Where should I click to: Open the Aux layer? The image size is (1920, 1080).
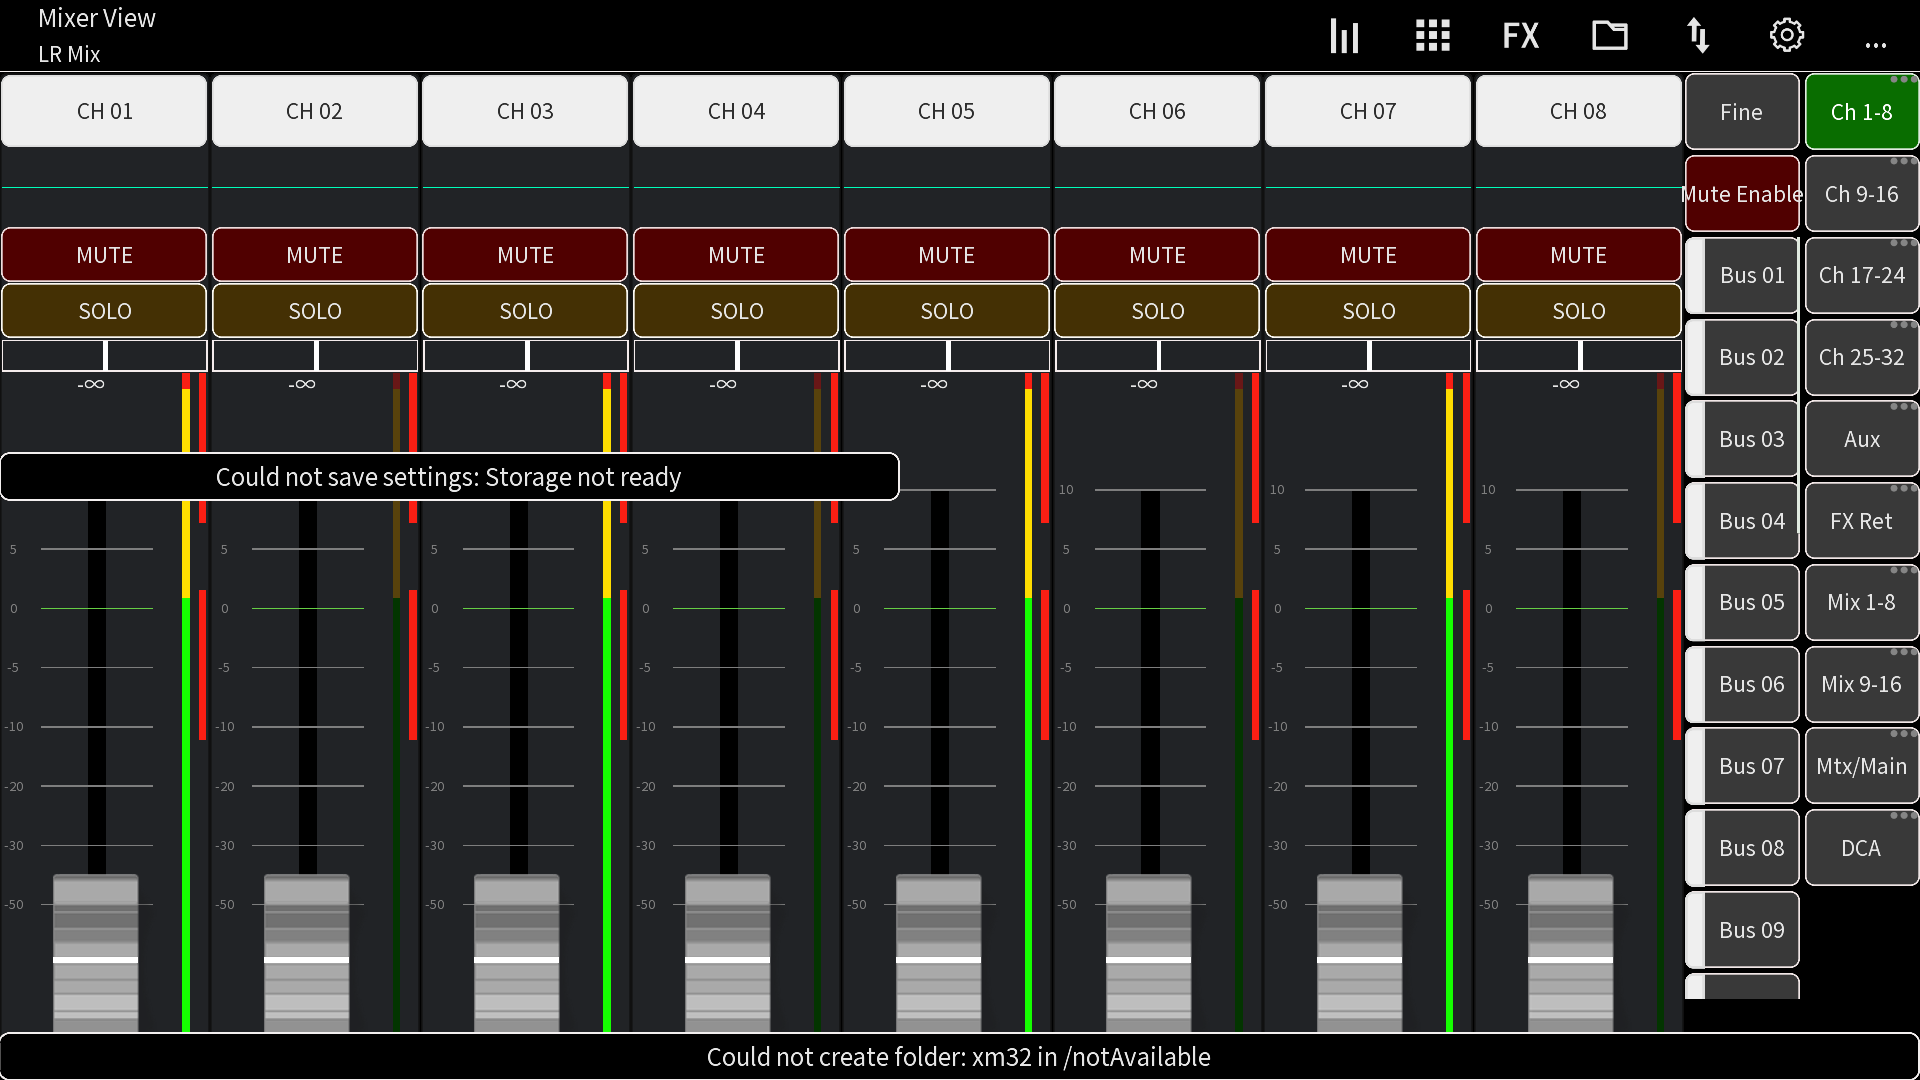coord(1861,438)
